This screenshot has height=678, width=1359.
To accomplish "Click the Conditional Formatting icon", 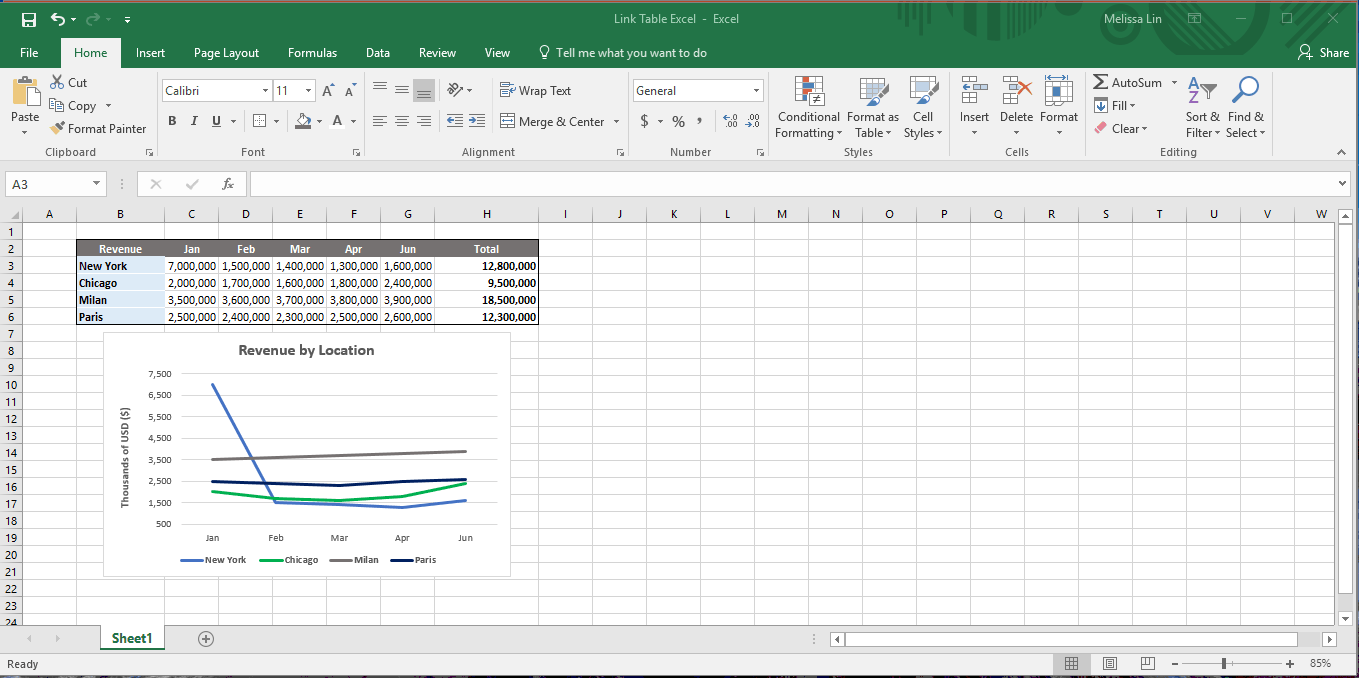I will 808,91.
